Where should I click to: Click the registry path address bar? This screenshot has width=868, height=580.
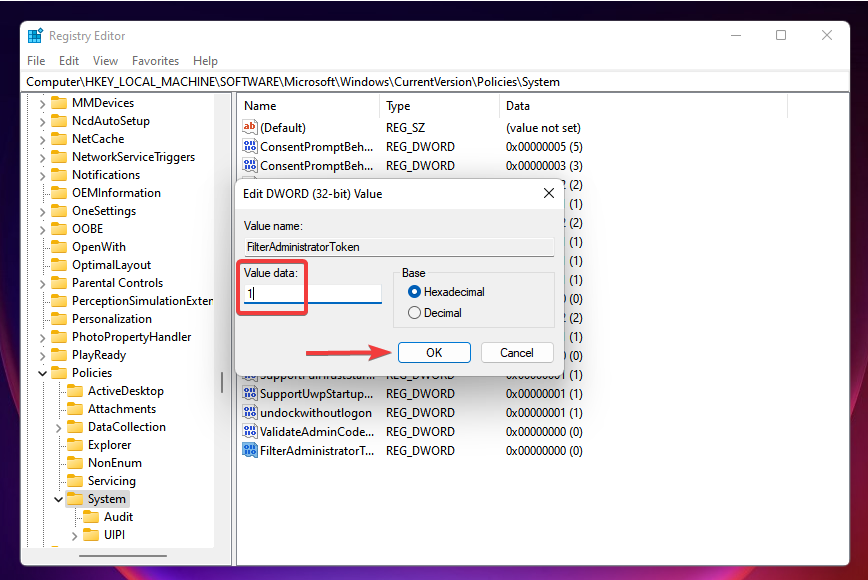435,82
